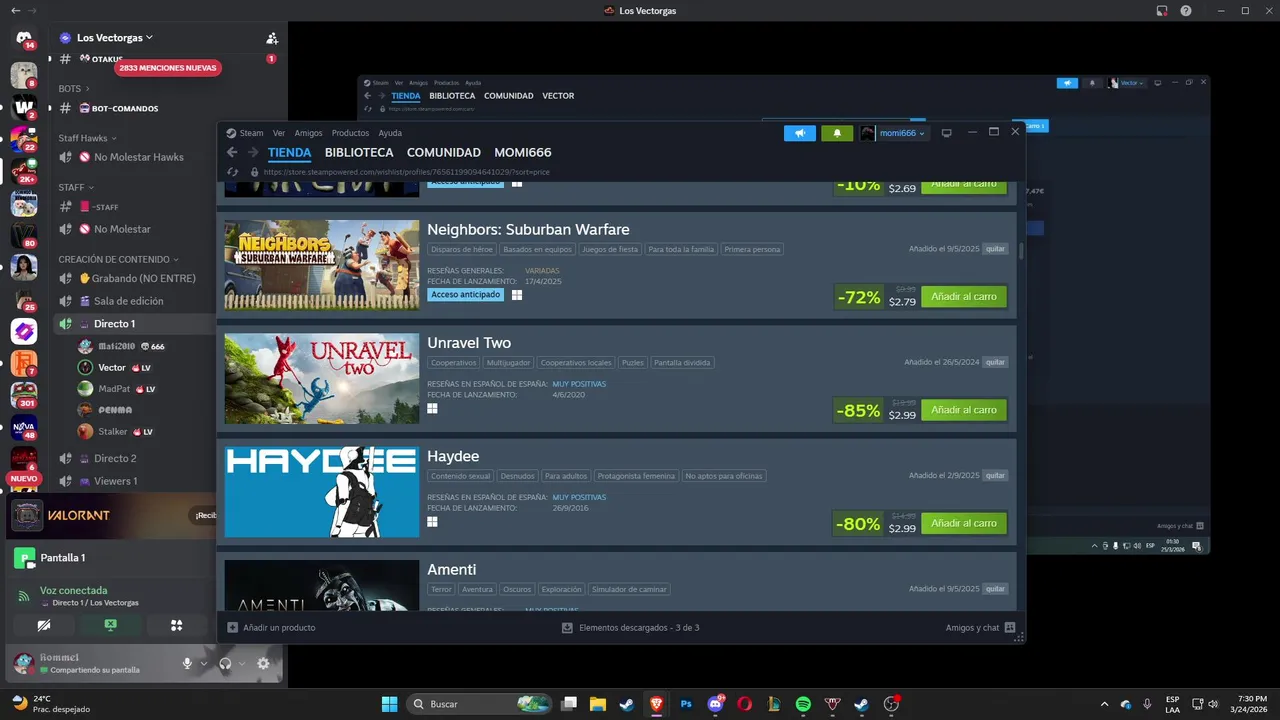Click Steam wishlist page scrollbar
1280x720 pixels.
pyautogui.click(x=1021, y=250)
